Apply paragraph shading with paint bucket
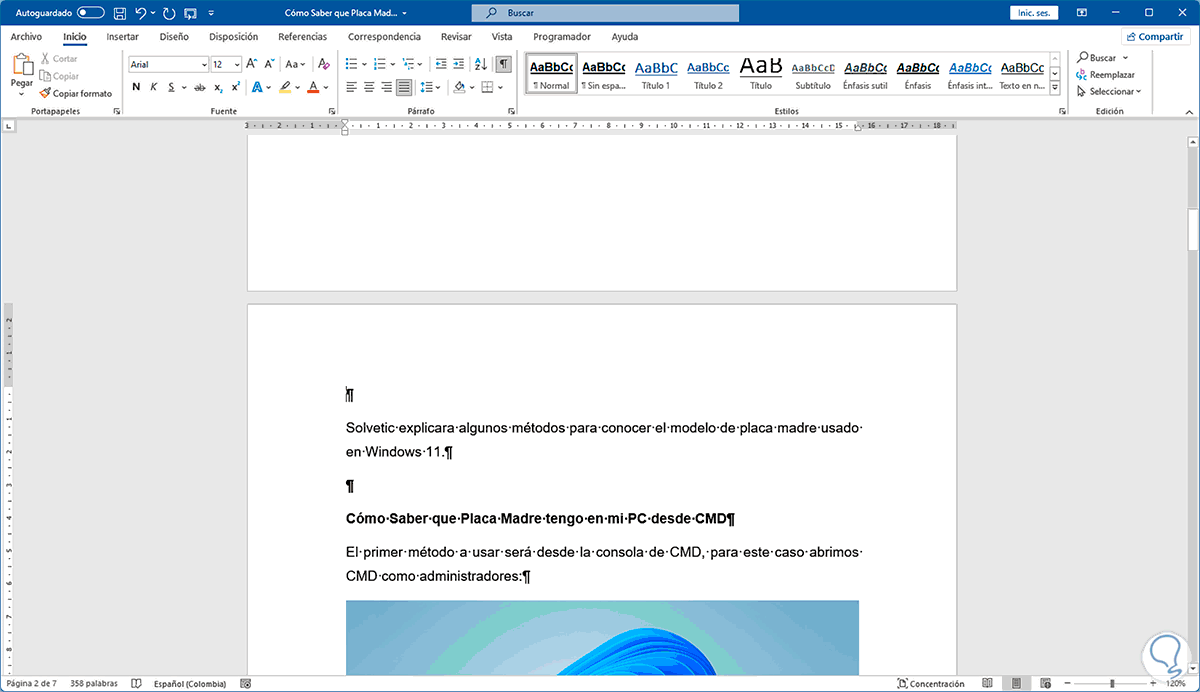The image size is (1200, 692). pyautogui.click(x=459, y=87)
